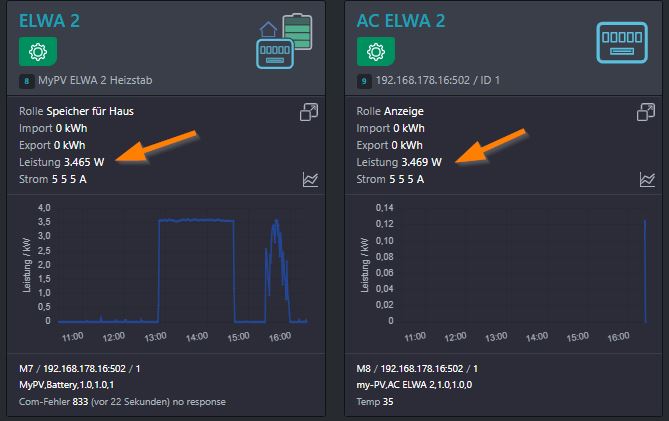Click Temp 35 reading

tap(375, 402)
